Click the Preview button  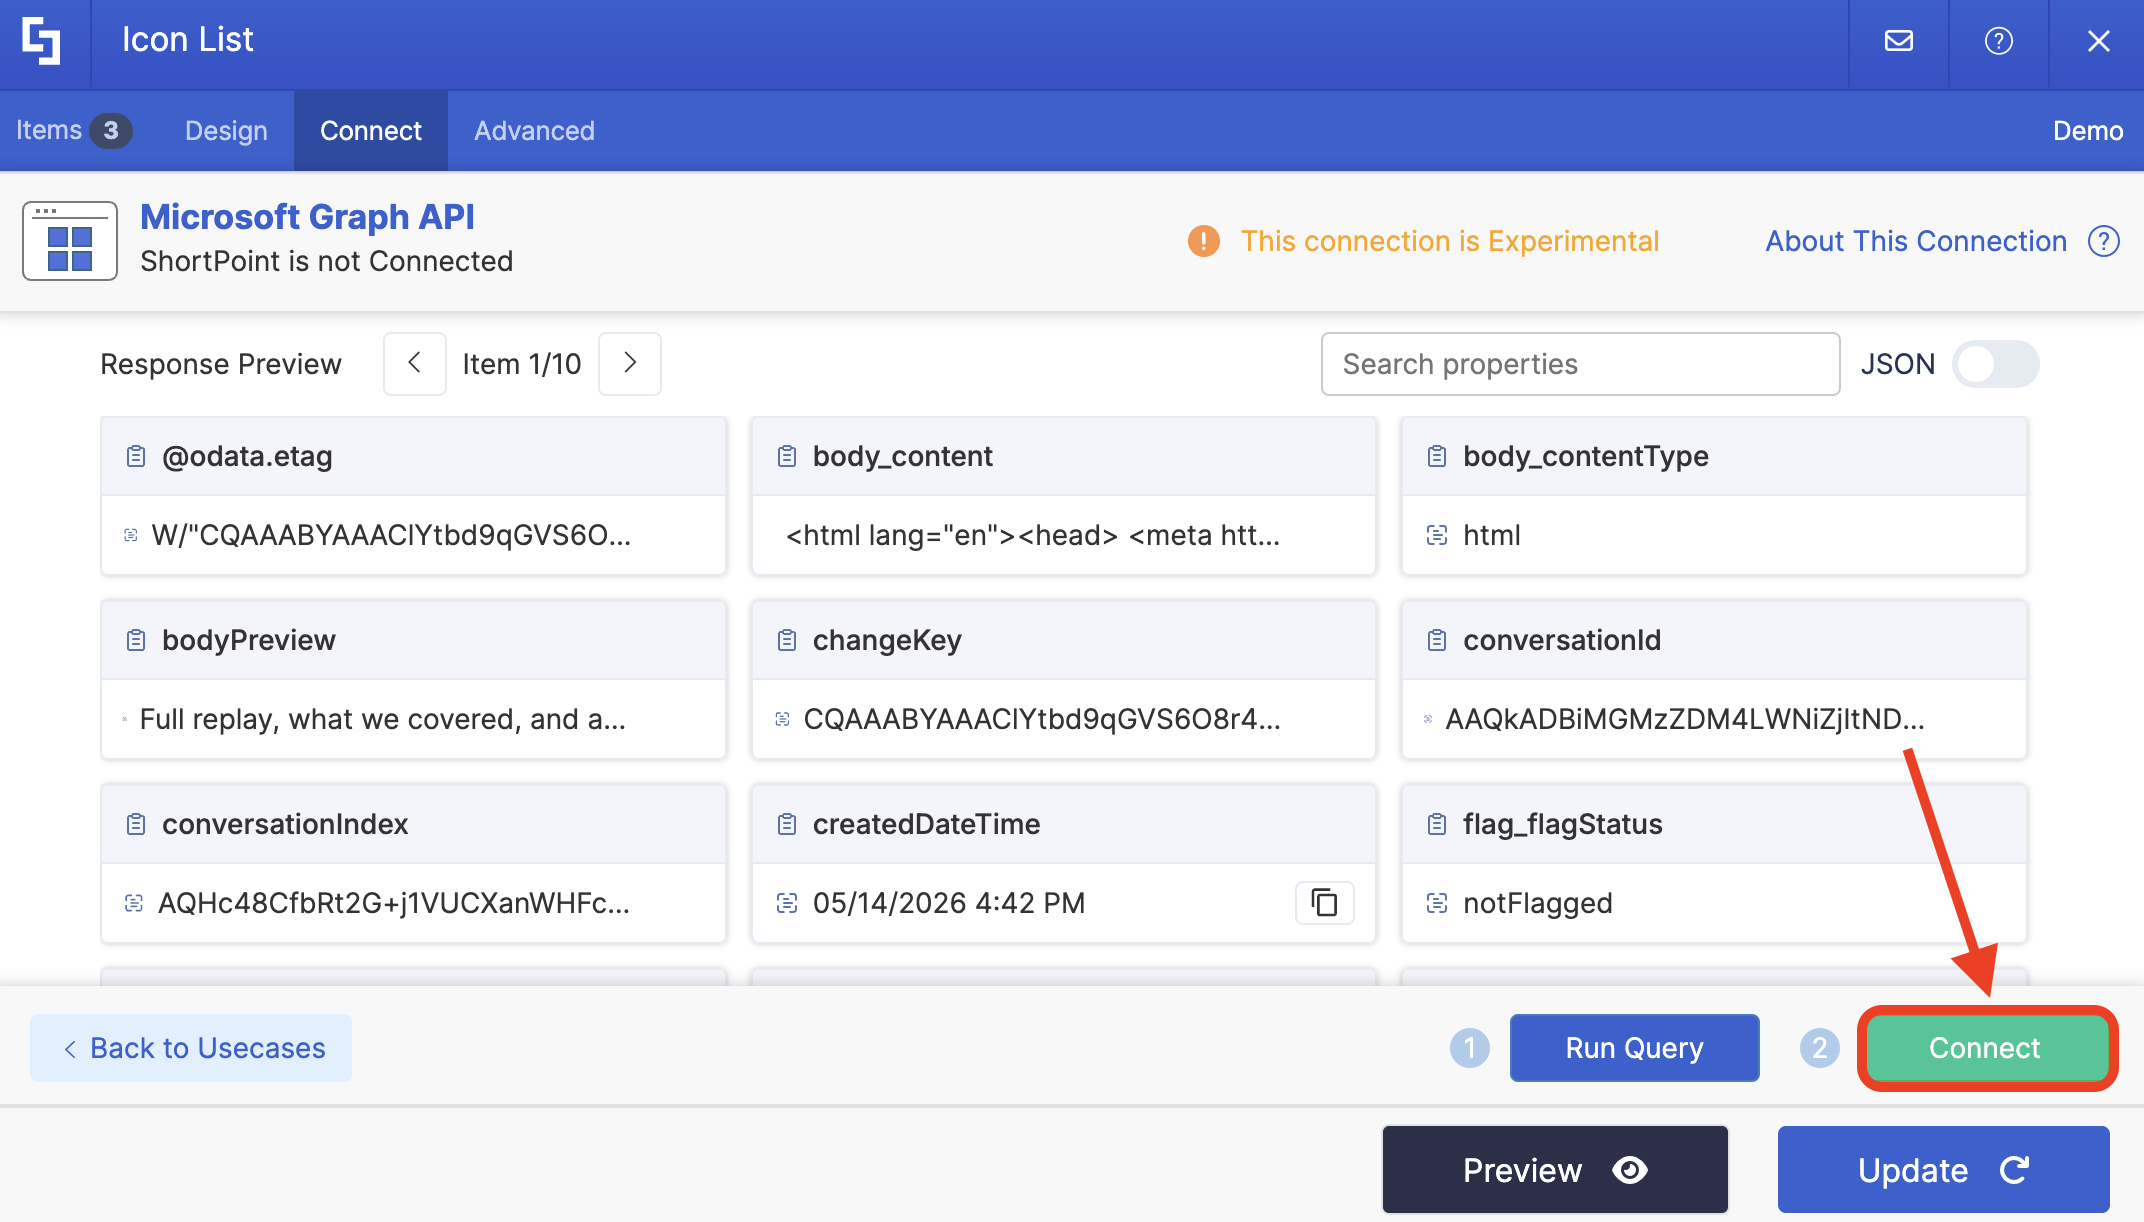(1555, 1170)
